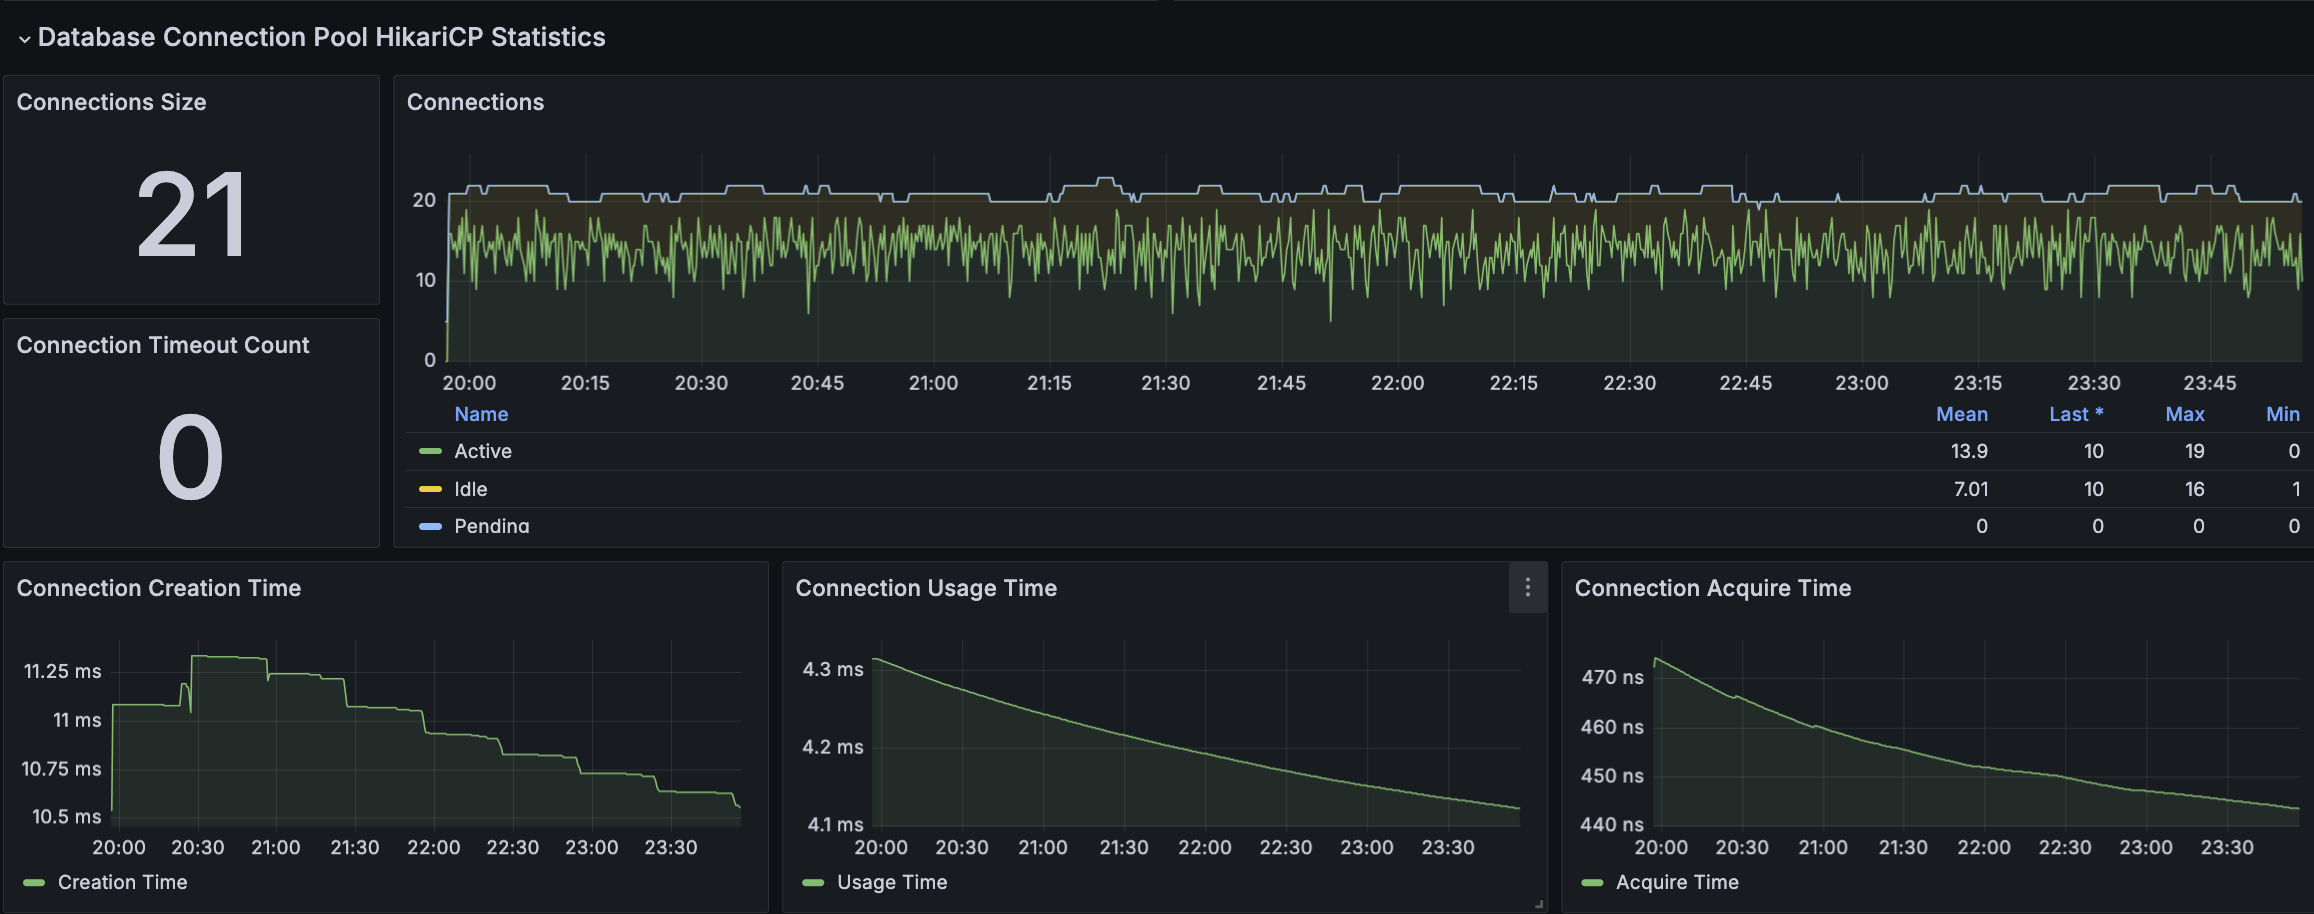
Task: Open color picker for Acquire Time series
Action: click(1592, 882)
